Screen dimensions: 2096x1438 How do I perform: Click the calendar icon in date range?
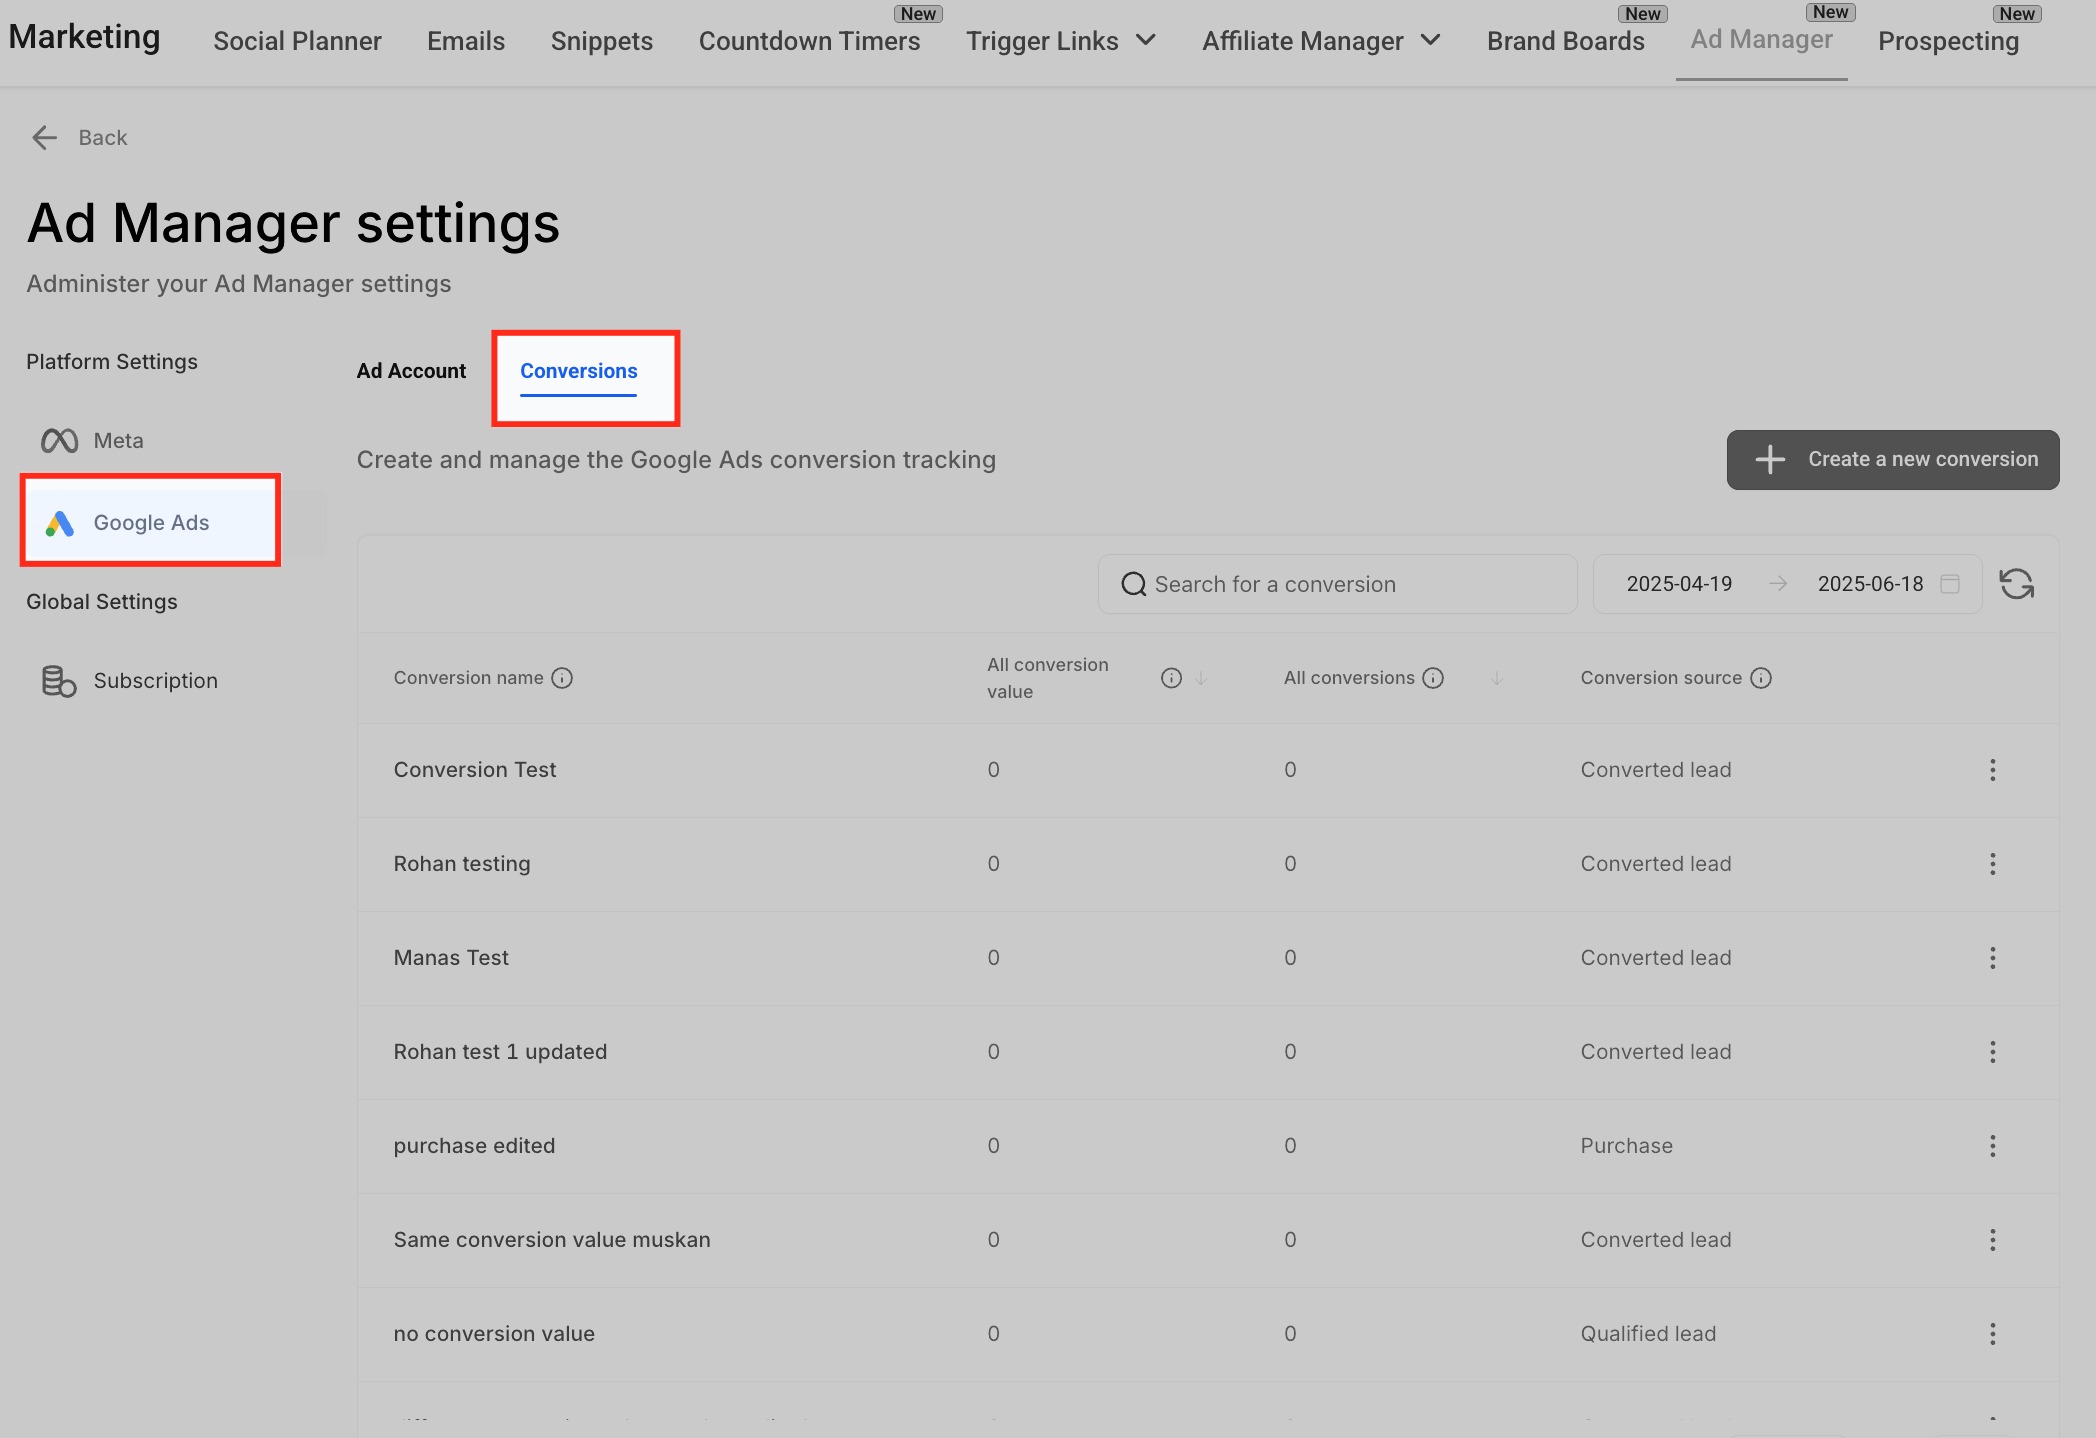pyautogui.click(x=1949, y=584)
